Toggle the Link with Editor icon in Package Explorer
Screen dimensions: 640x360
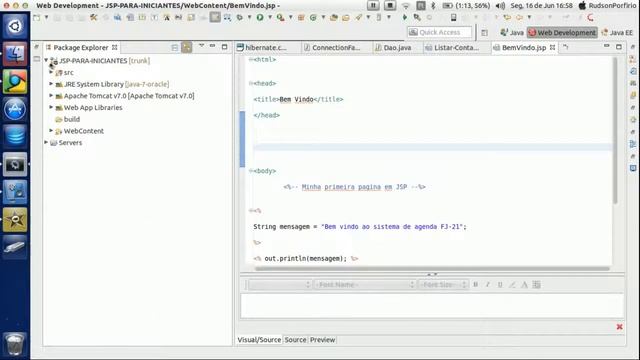[x=187, y=47]
